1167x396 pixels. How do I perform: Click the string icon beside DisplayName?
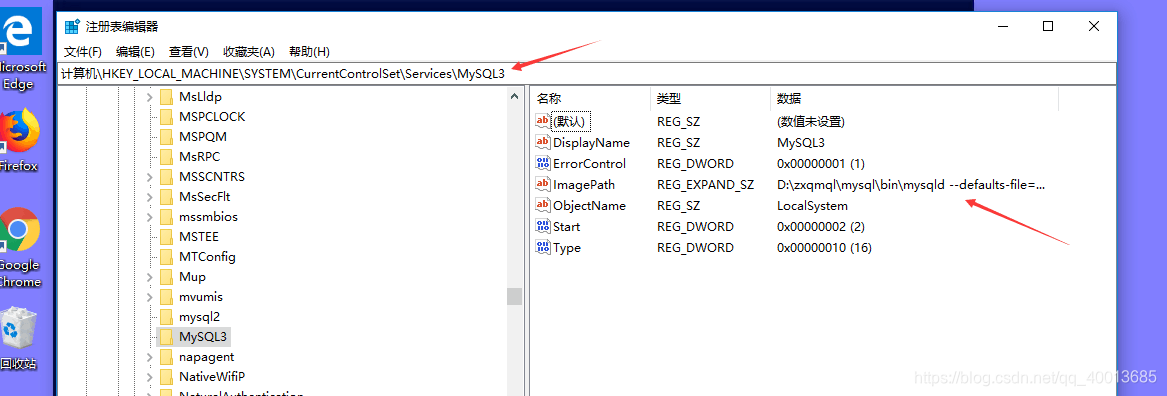click(x=543, y=142)
